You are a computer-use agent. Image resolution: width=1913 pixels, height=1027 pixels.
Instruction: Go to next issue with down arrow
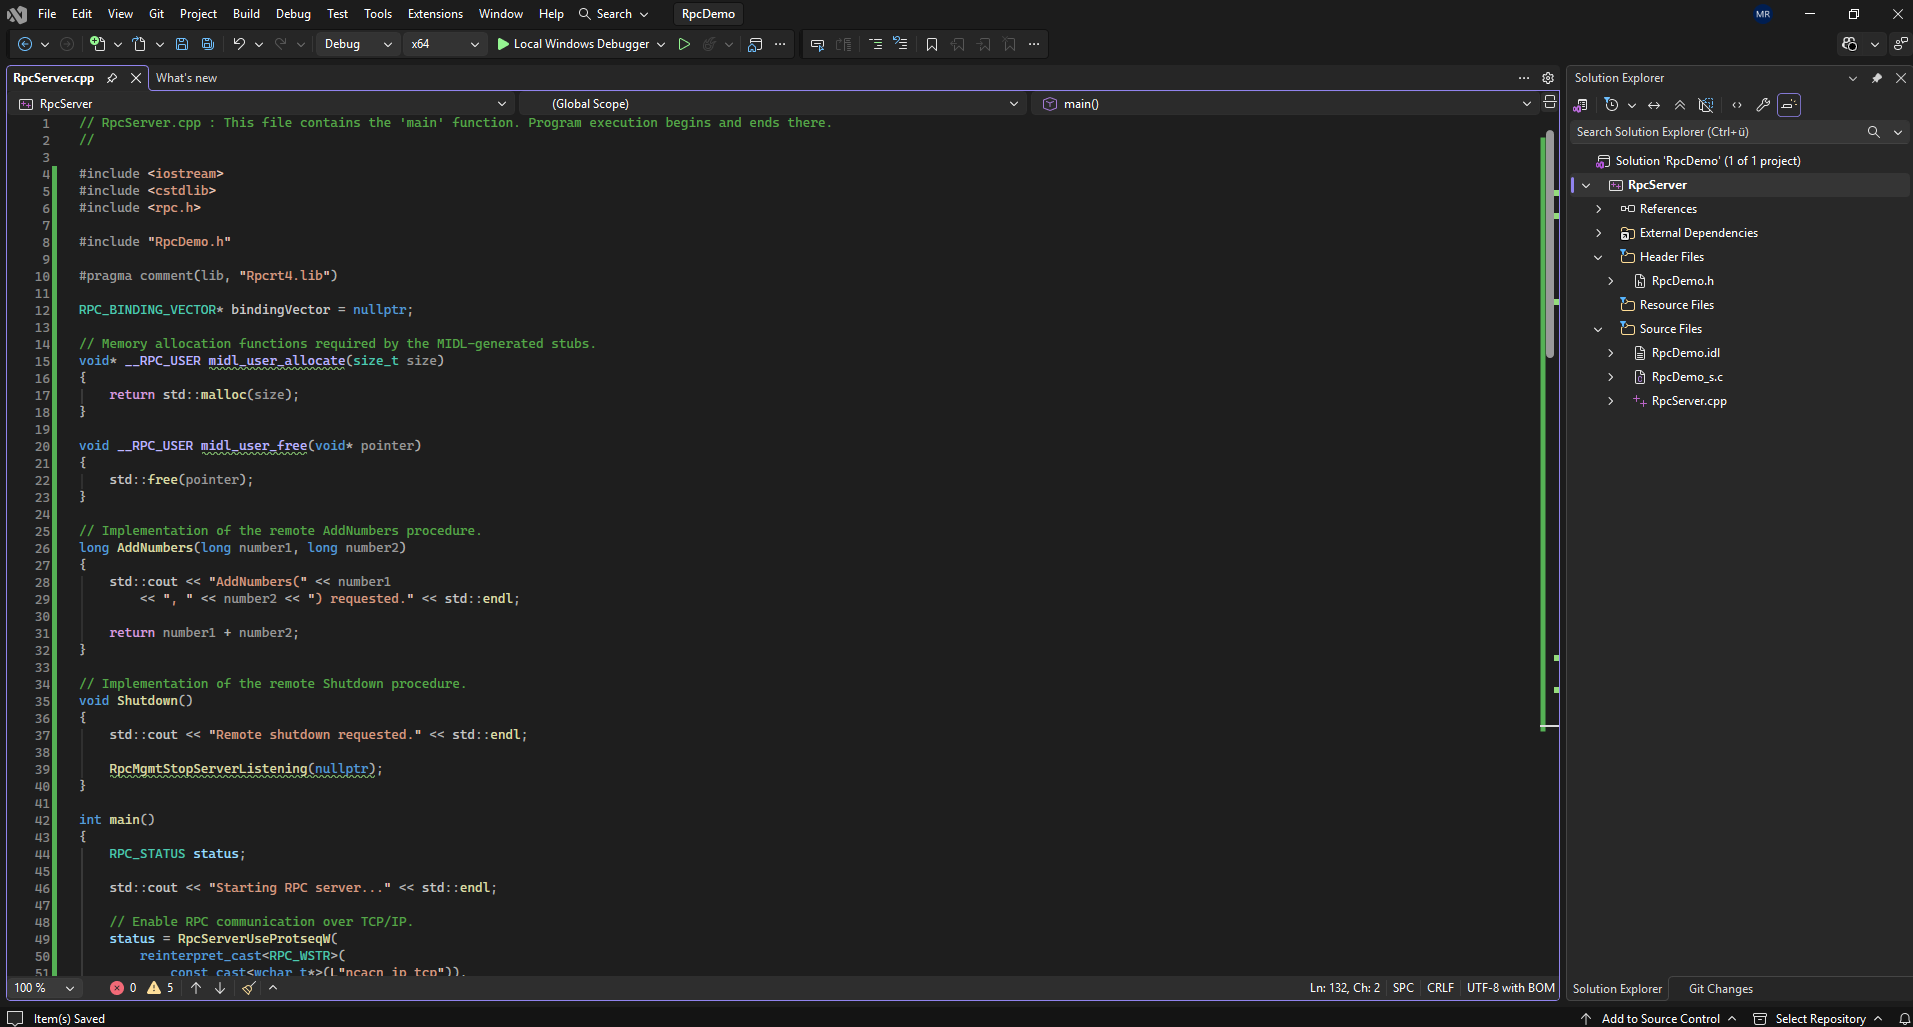coord(220,988)
